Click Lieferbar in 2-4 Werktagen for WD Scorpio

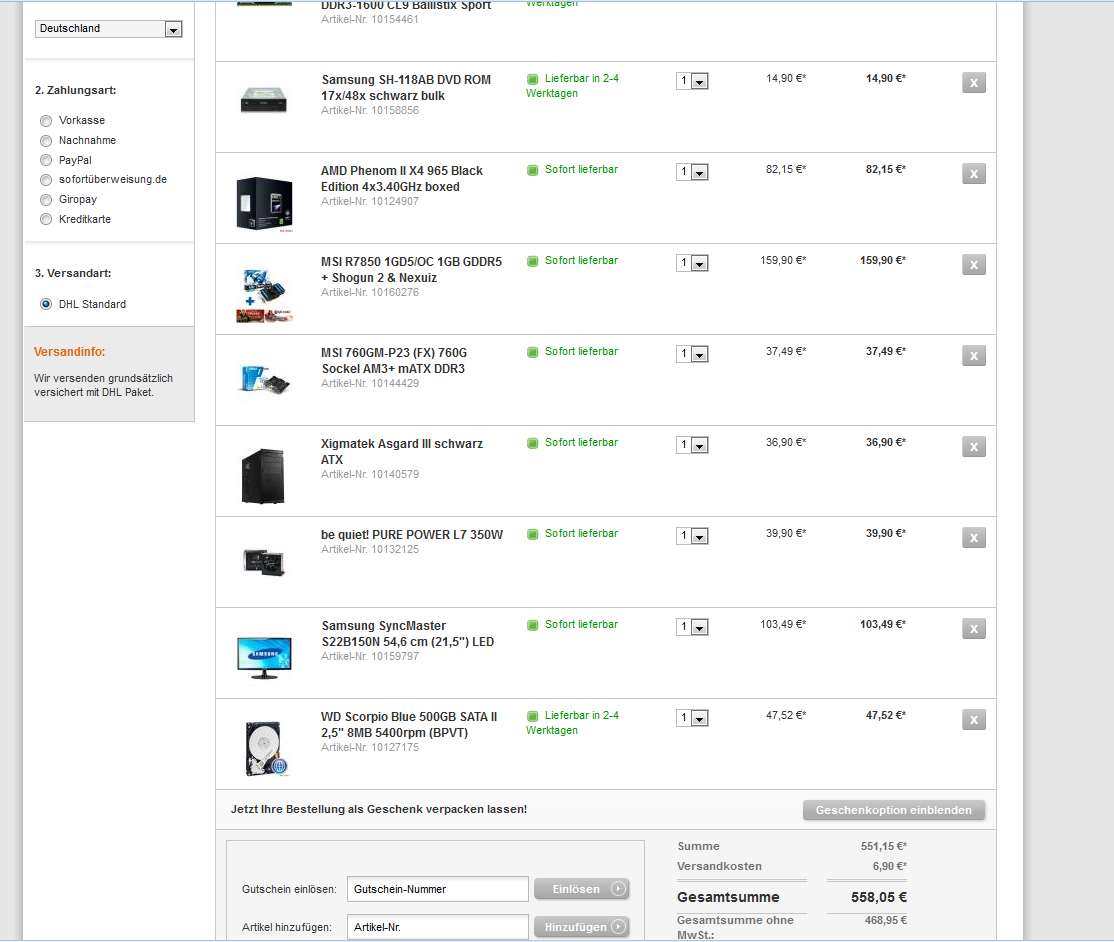click(573, 722)
